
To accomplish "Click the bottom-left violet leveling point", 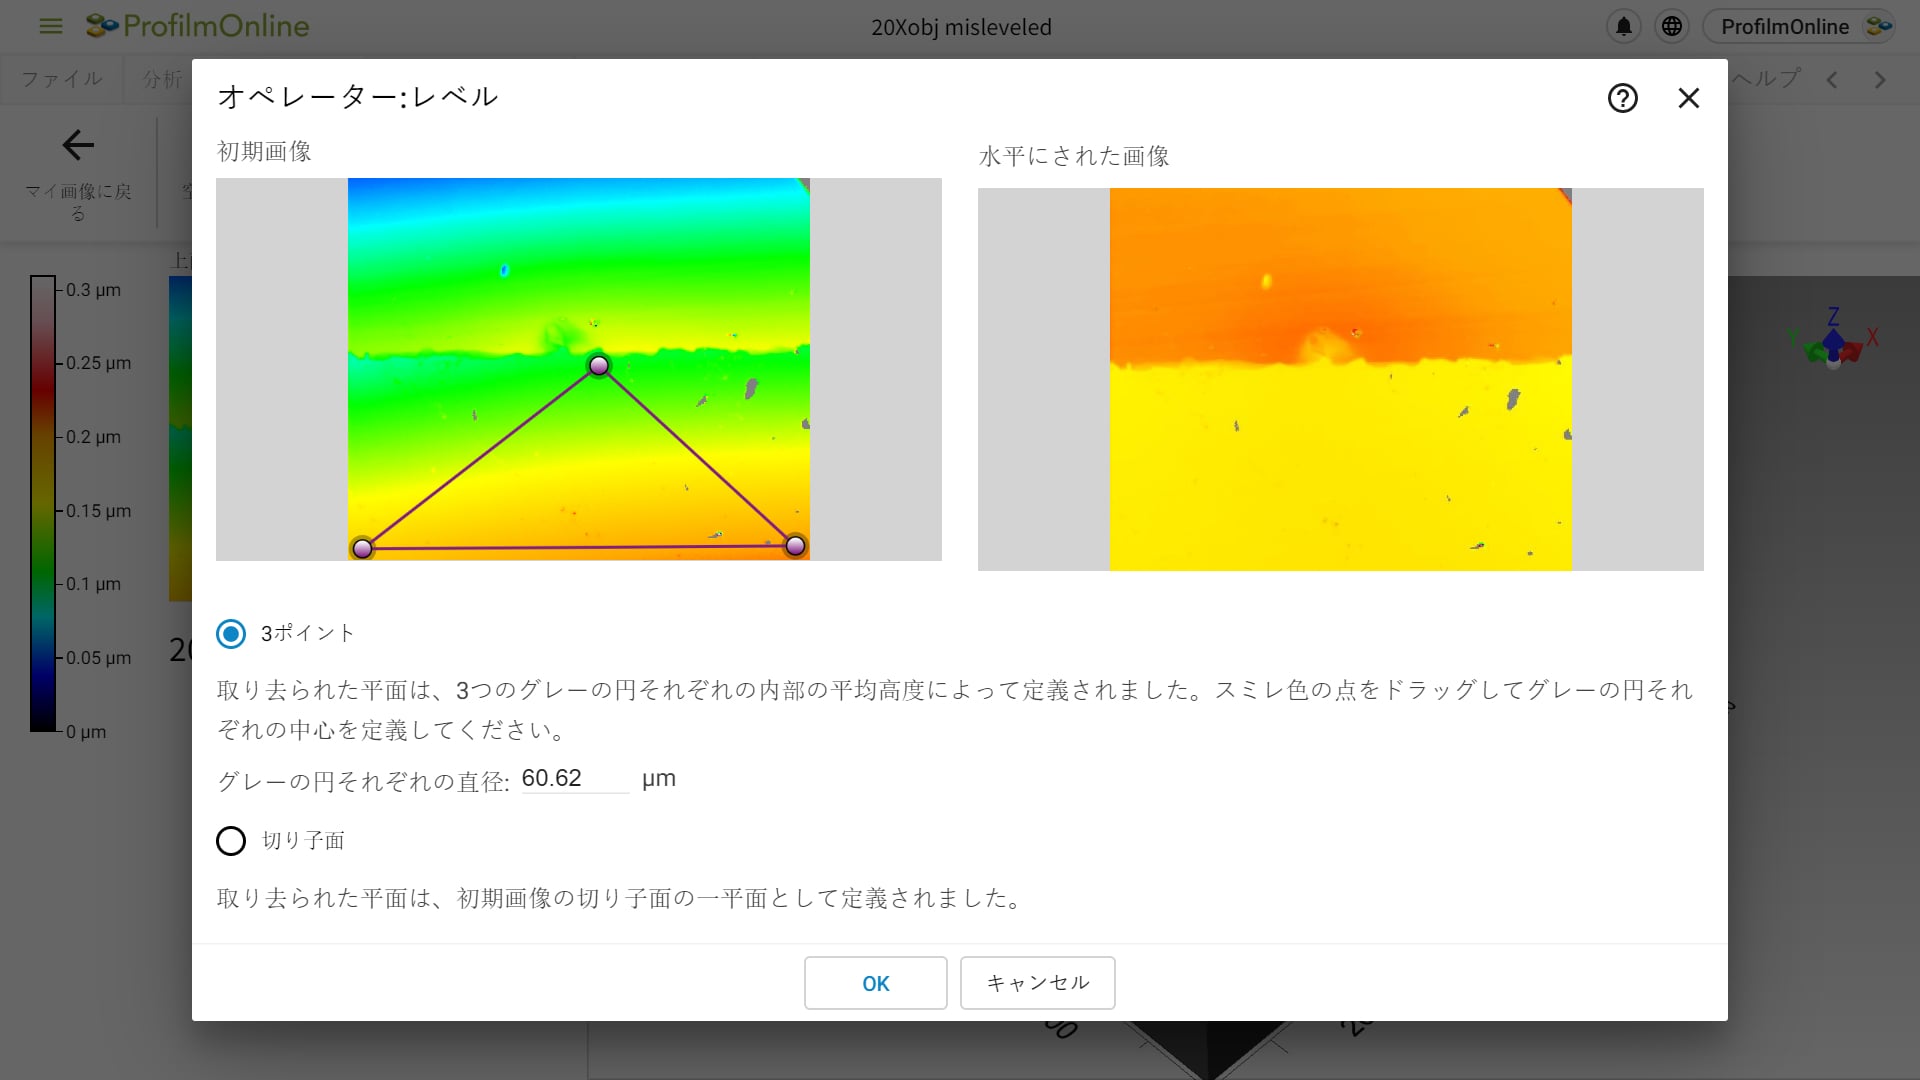I will click(363, 548).
